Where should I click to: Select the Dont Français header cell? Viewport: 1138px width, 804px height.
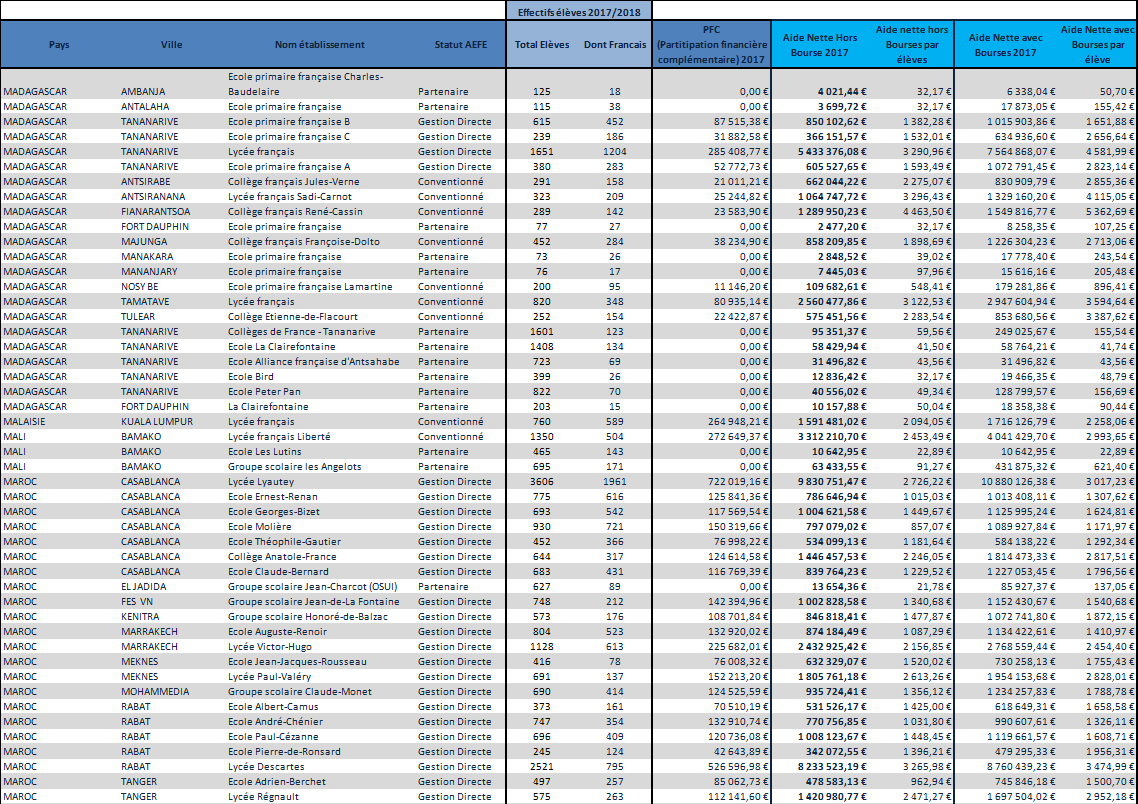coord(614,44)
